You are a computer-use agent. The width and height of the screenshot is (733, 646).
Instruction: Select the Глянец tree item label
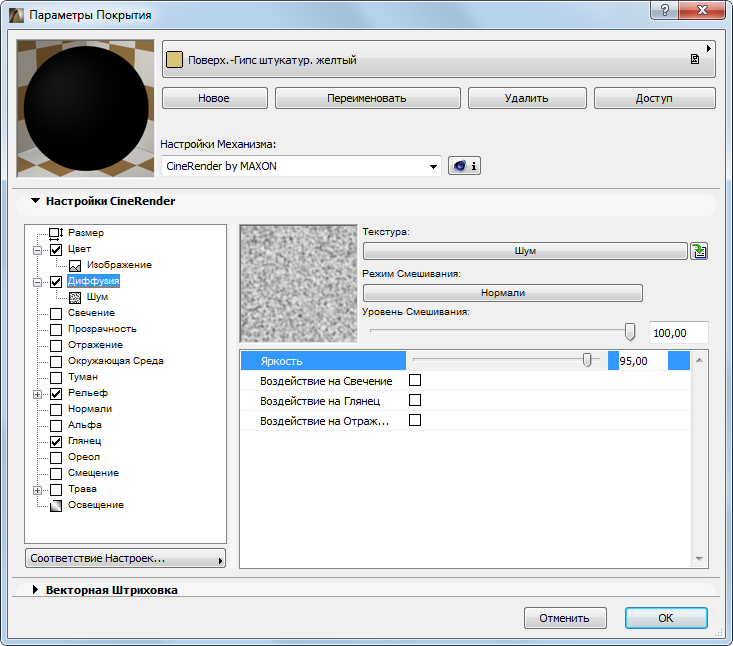[x=85, y=441]
